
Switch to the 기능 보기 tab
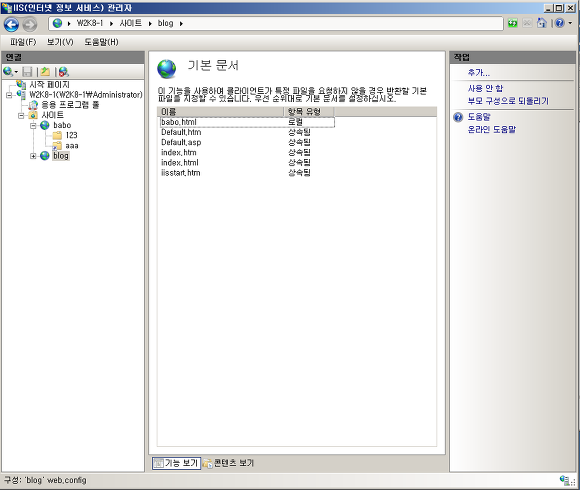pyautogui.click(x=176, y=463)
